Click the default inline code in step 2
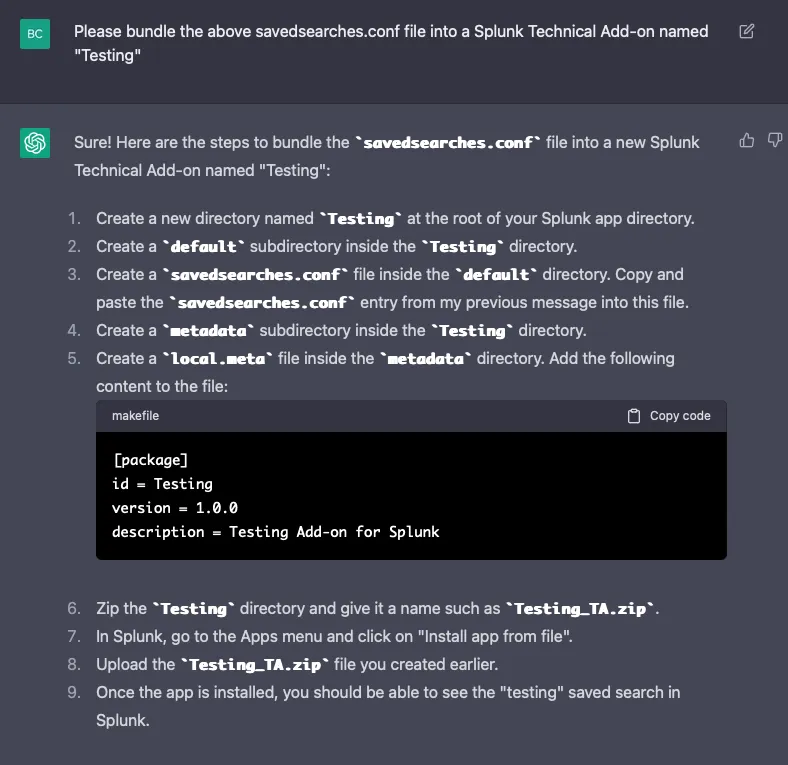The width and height of the screenshot is (788, 765). 204,247
